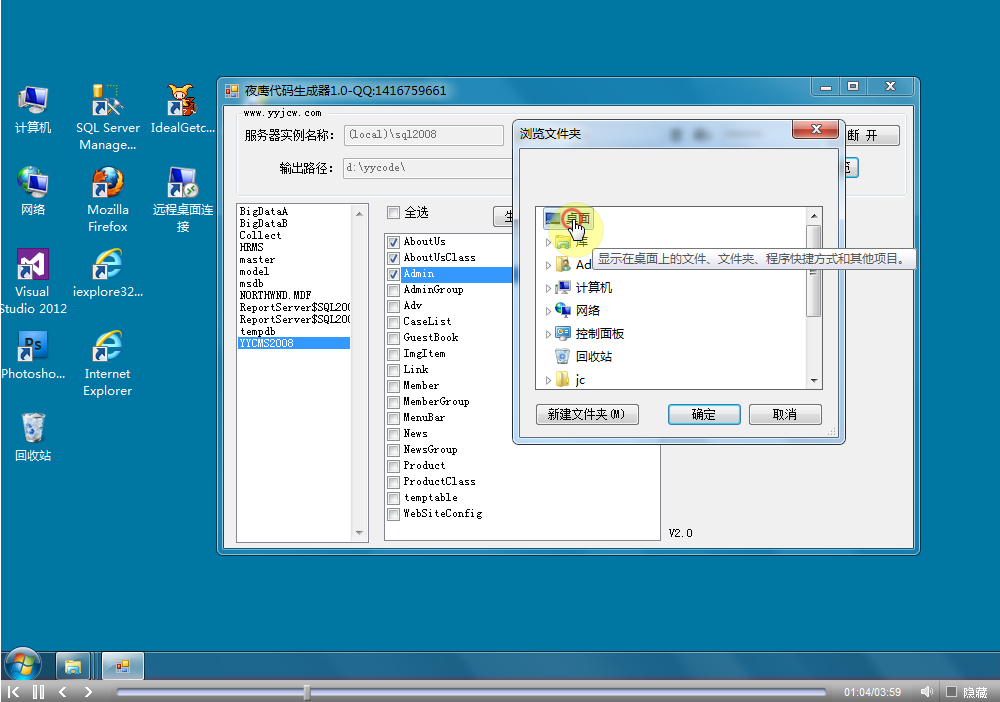The width and height of the screenshot is (1000, 702).
Task: Expand the 计算机 node in folder tree
Action: 548,287
